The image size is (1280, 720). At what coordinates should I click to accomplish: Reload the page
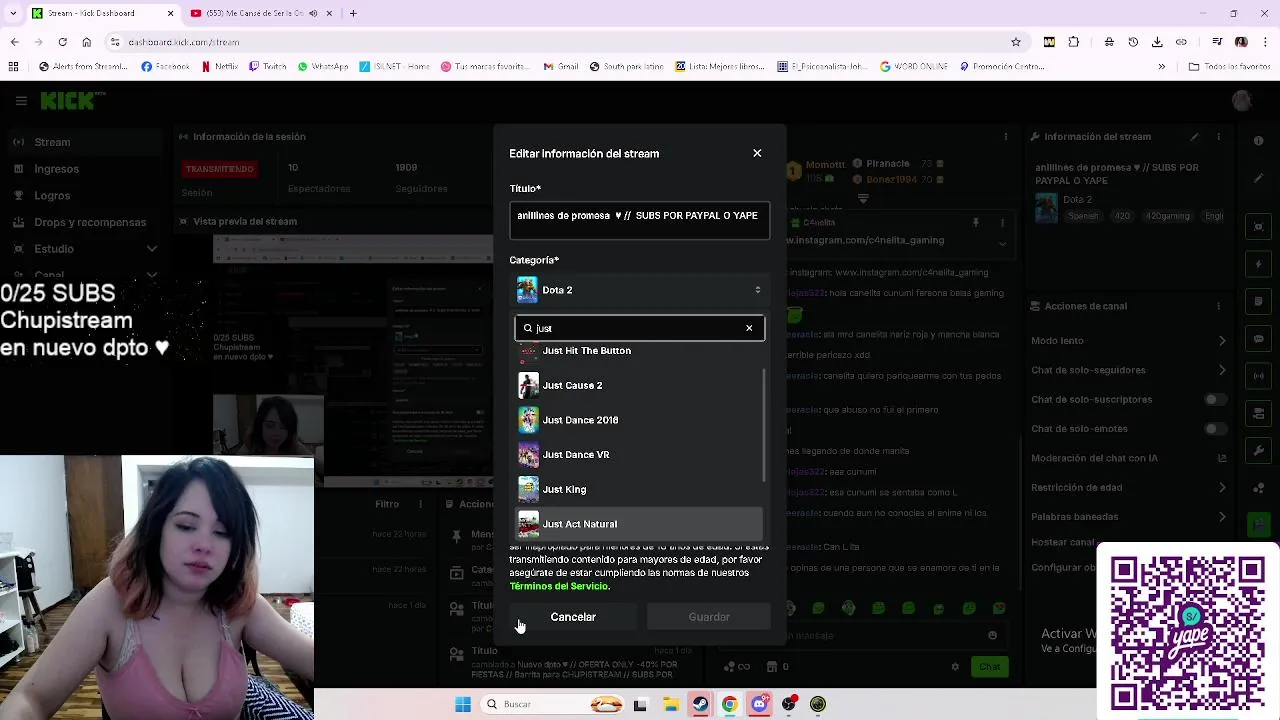pyautogui.click(x=62, y=42)
